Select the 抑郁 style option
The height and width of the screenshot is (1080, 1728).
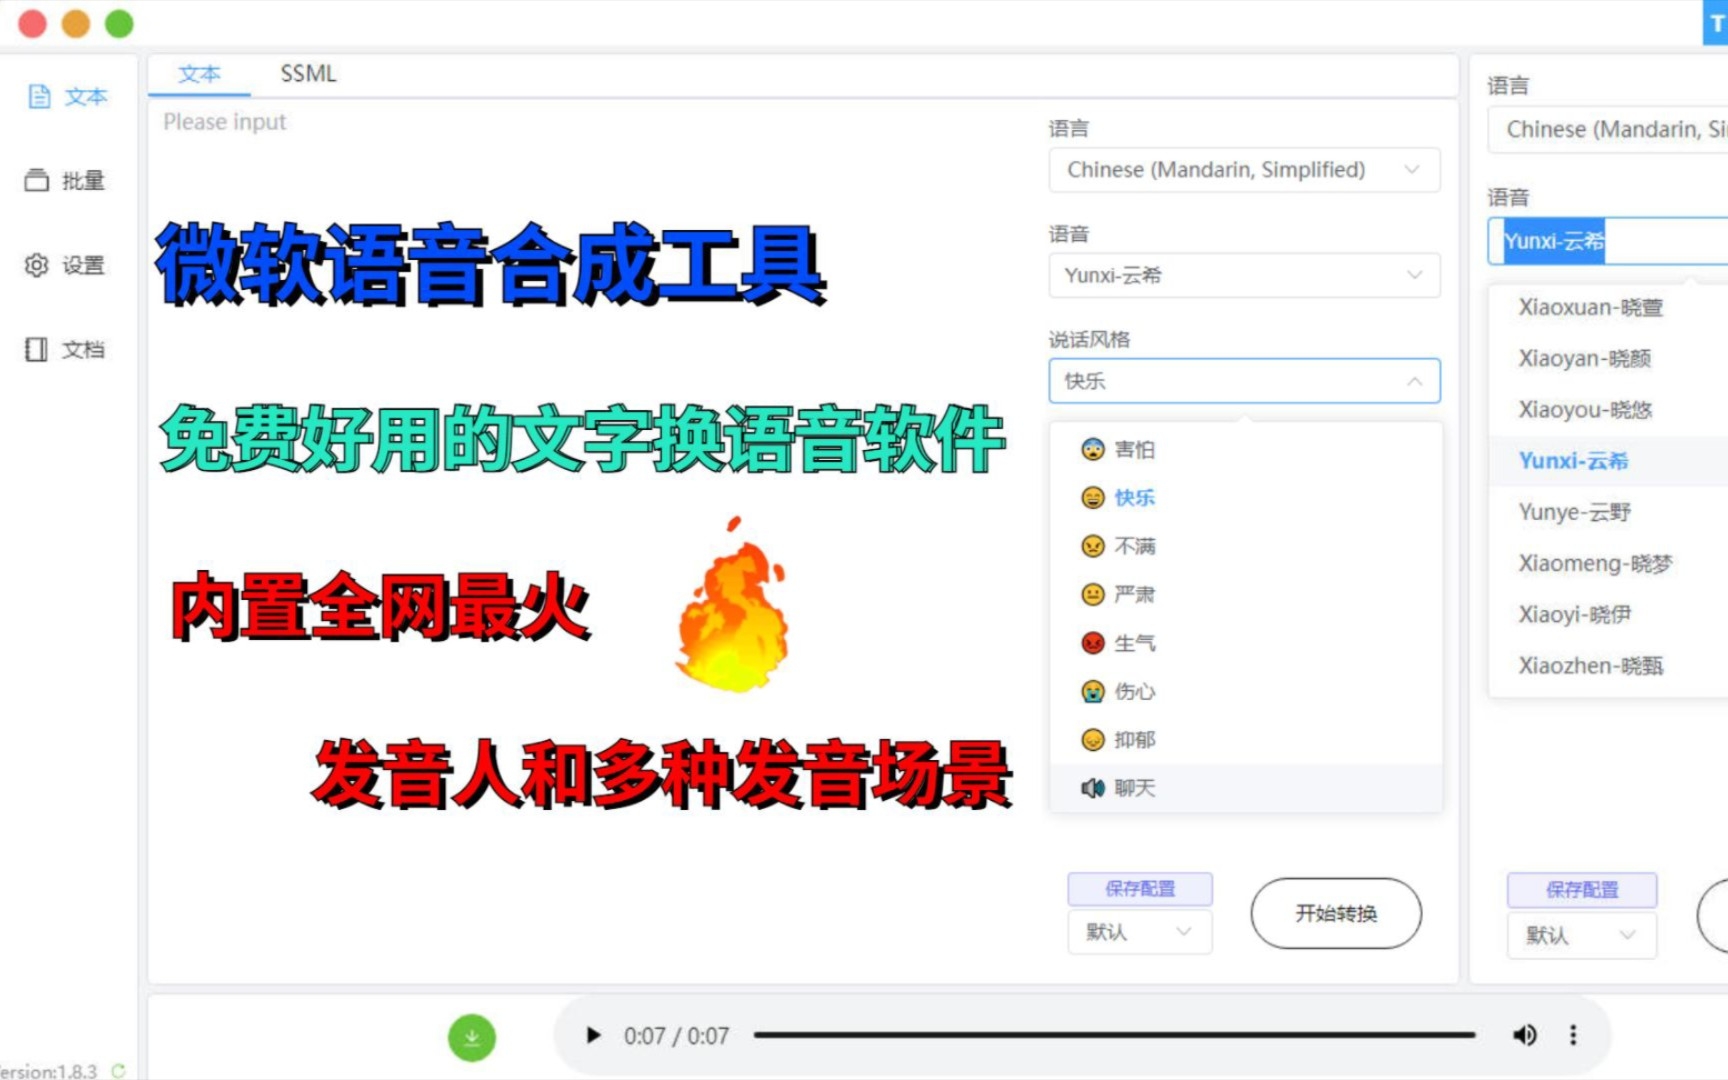[x=1245, y=740]
